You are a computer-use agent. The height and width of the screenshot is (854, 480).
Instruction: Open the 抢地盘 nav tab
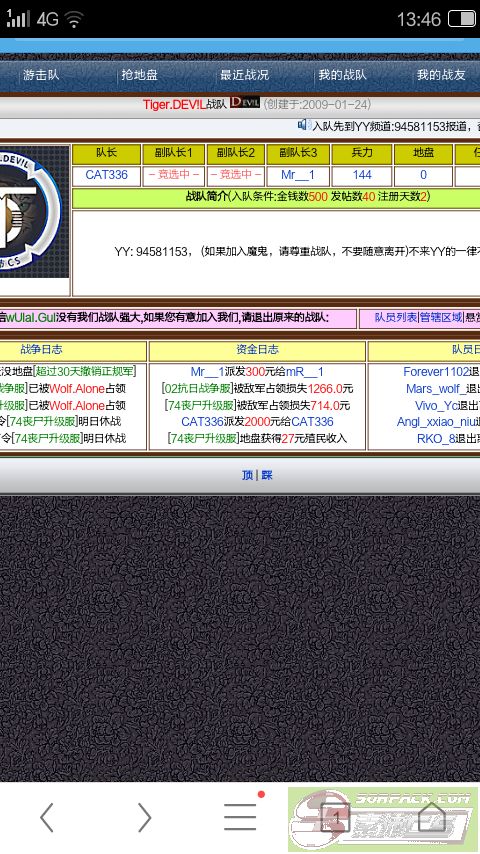[139, 75]
